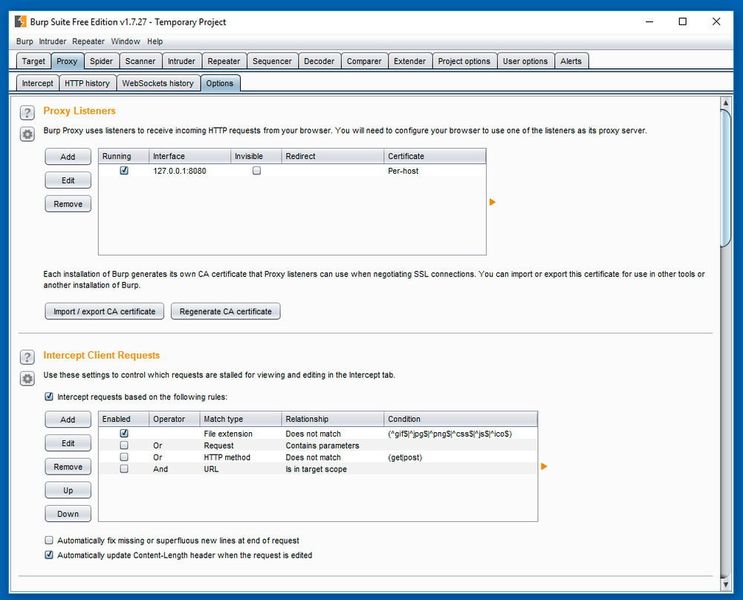Click Regenerate CA certificate
The height and width of the screenshot is (600, 743).
(x=226, y=311)
